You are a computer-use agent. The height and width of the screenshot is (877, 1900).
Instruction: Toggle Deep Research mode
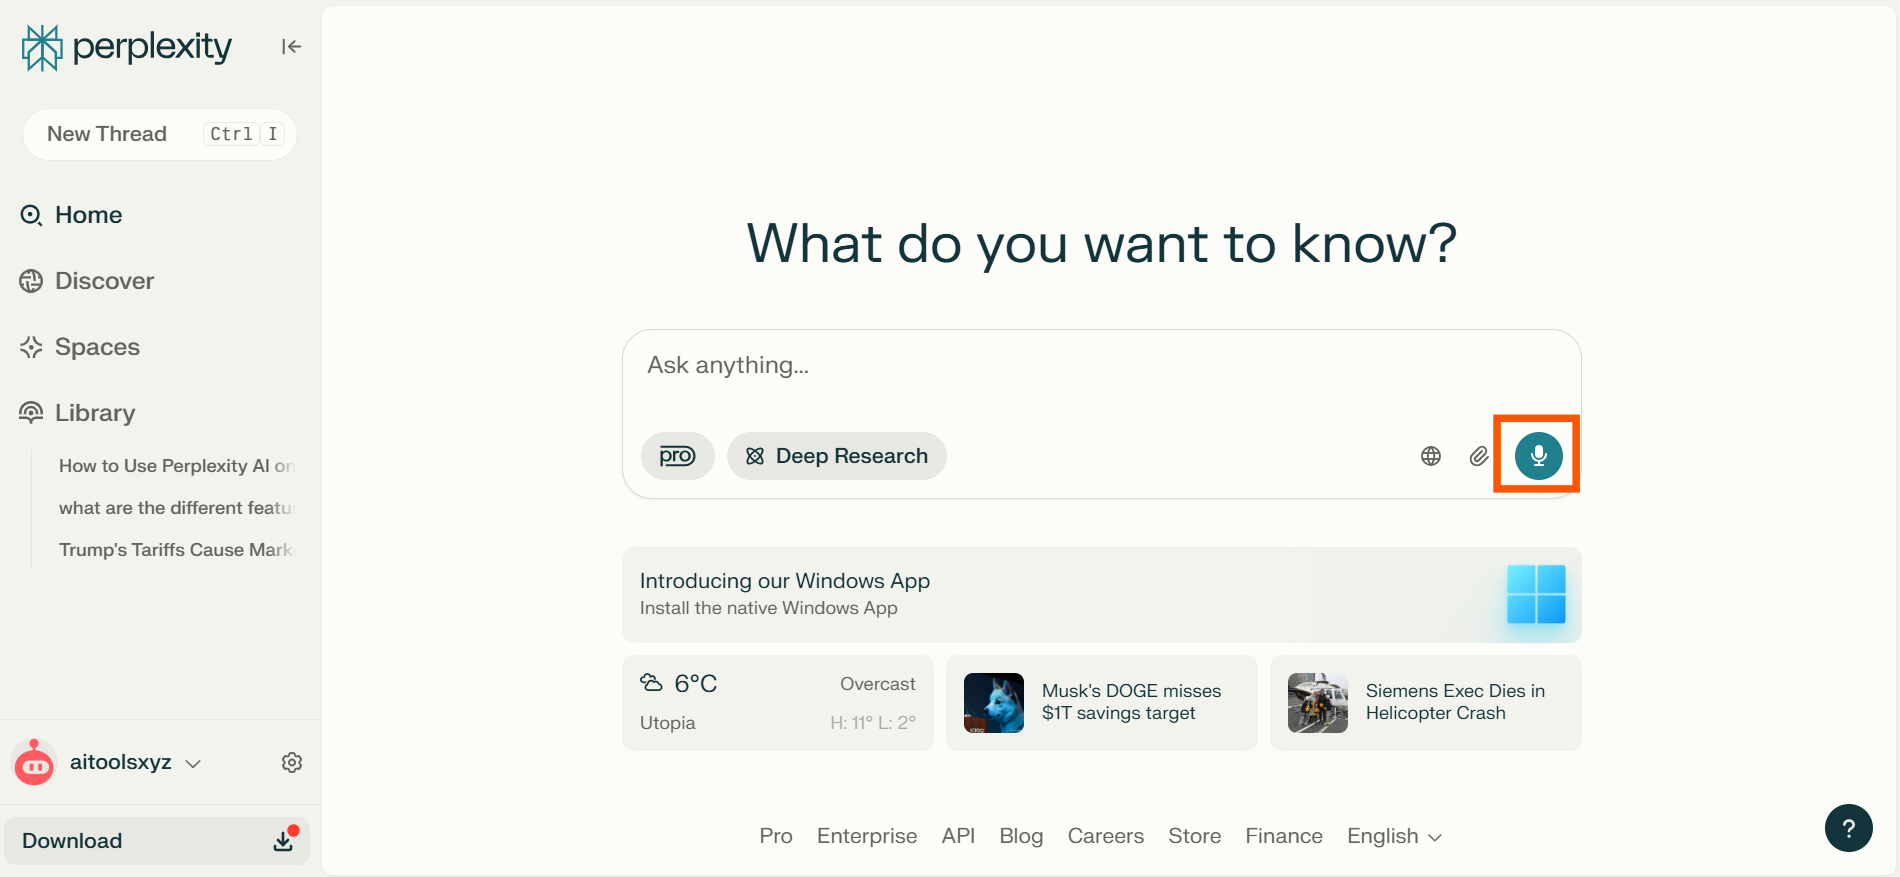coord(836,456)
